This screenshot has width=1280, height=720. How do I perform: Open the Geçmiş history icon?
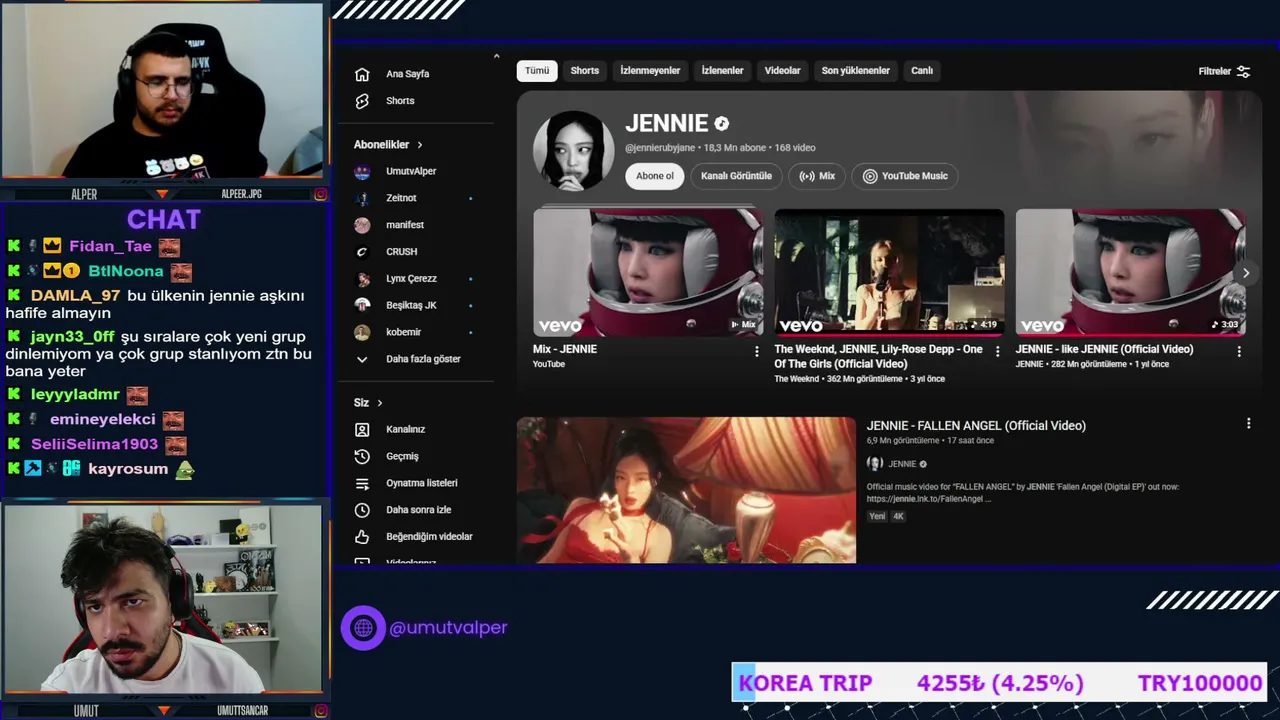tap(362, 456)
